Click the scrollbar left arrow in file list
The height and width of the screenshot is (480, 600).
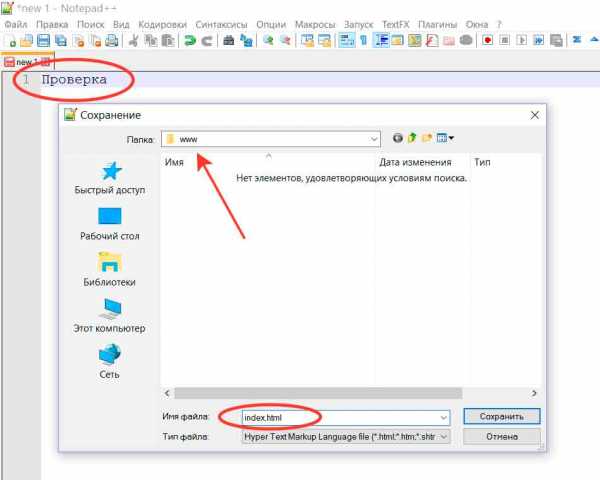167,393
